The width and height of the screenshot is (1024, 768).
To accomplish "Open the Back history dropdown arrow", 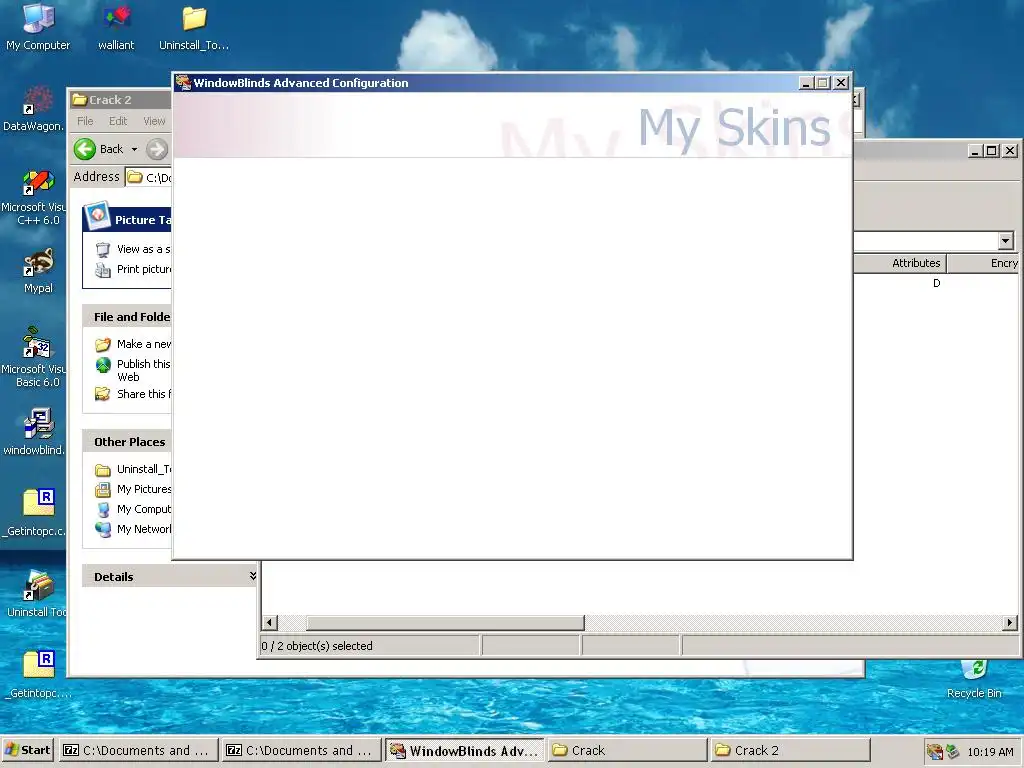I will point(135,149).
